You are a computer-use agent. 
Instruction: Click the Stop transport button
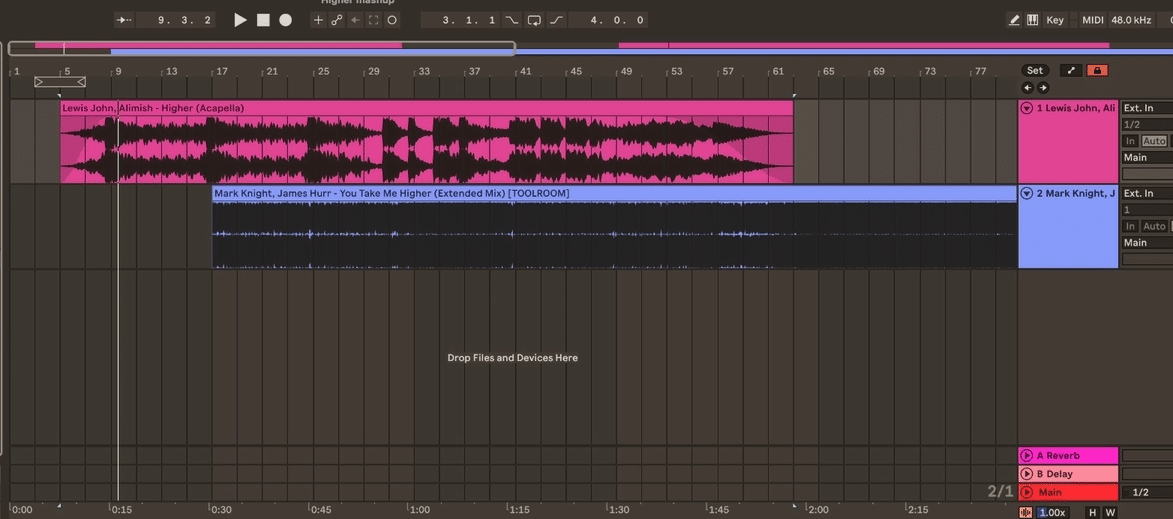coord(263,20)
